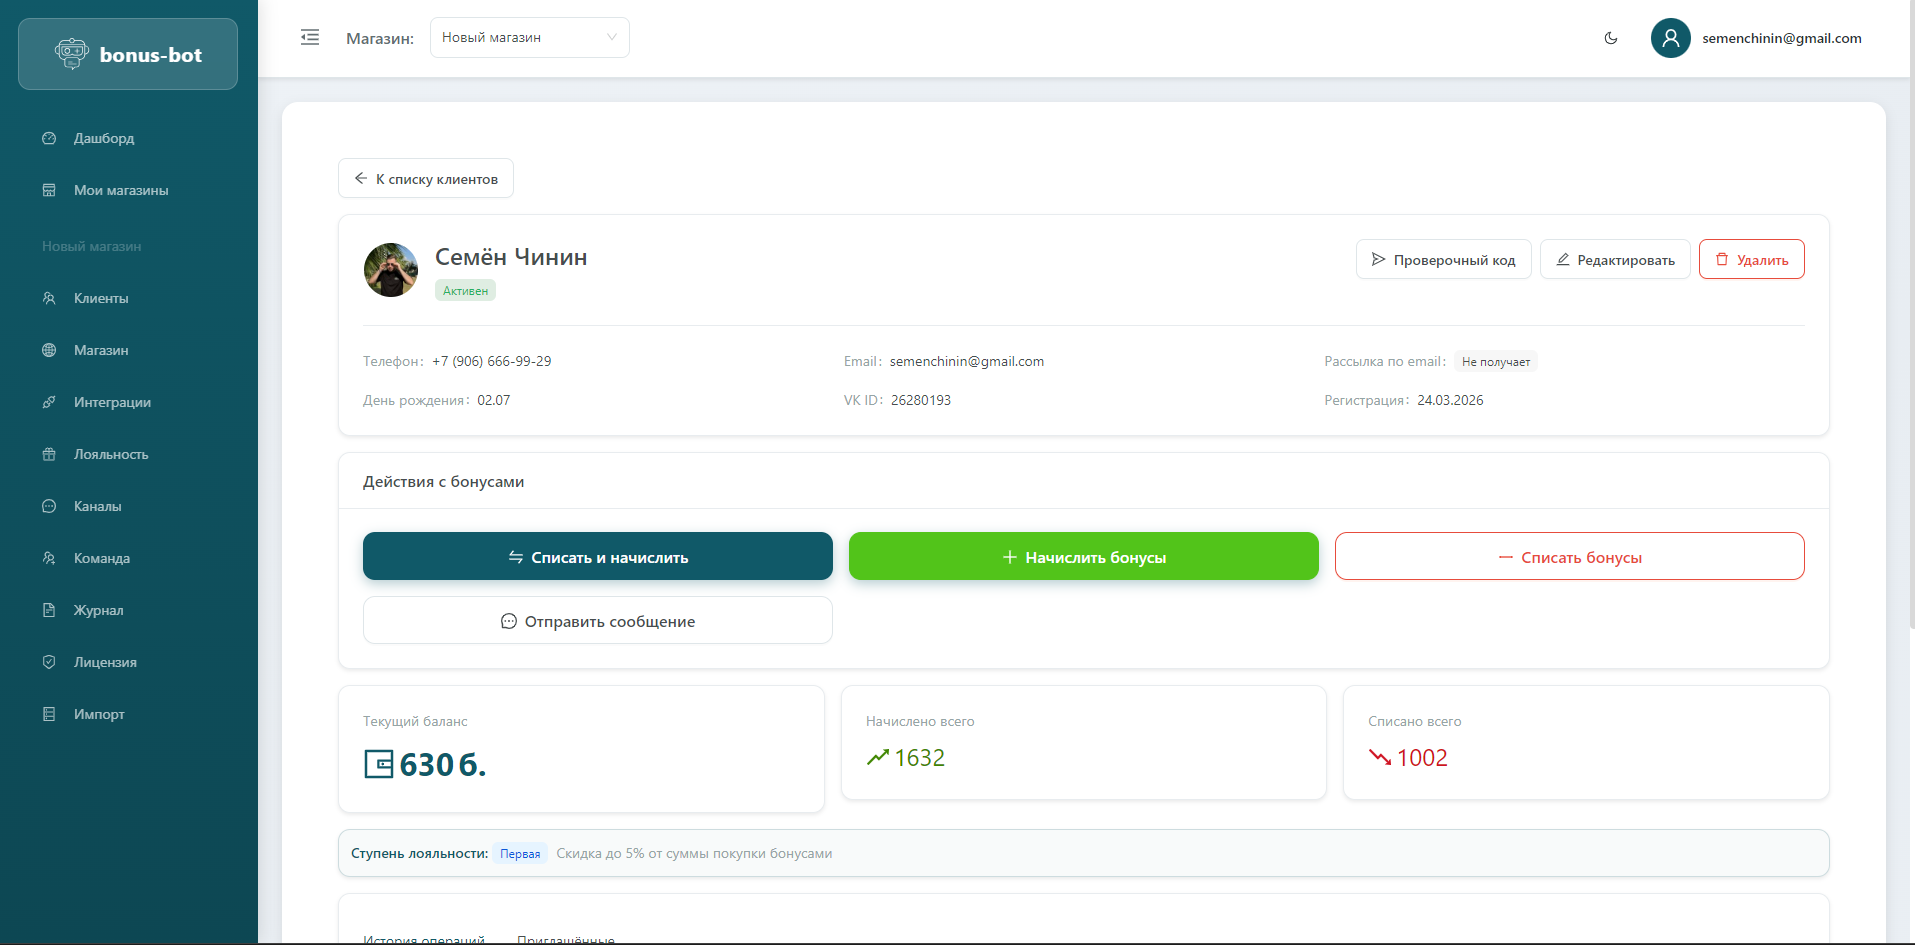Open Магазин via its globe icon
This screenshot has height=945, width=1915.
[49, 350]
